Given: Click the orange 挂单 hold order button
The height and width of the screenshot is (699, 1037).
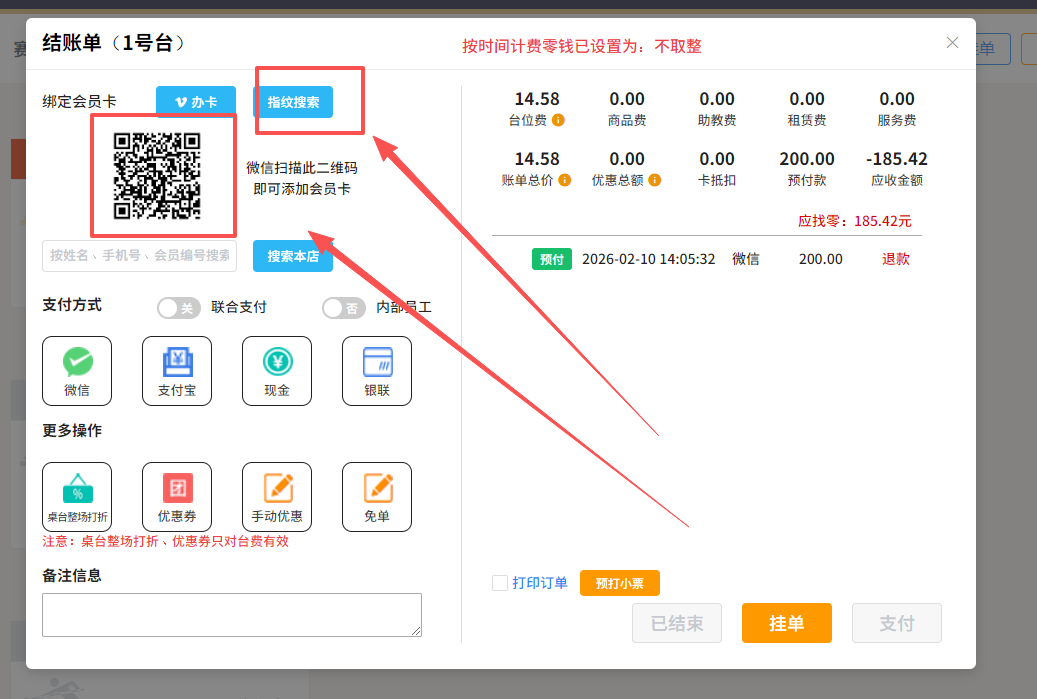Looking at the screenshot, I should [x=786, y=623].
